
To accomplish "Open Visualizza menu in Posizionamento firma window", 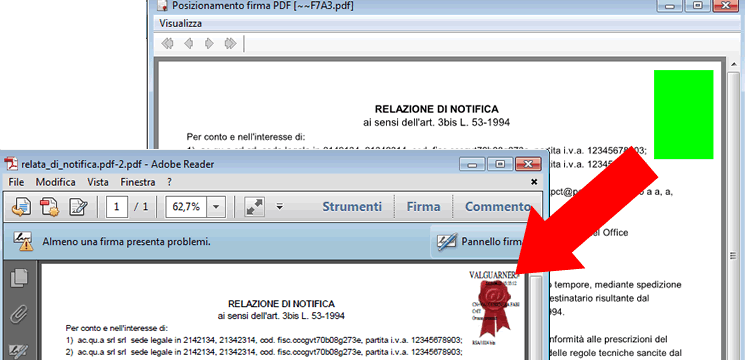I will pyautogui.click(x=181, y=23).
